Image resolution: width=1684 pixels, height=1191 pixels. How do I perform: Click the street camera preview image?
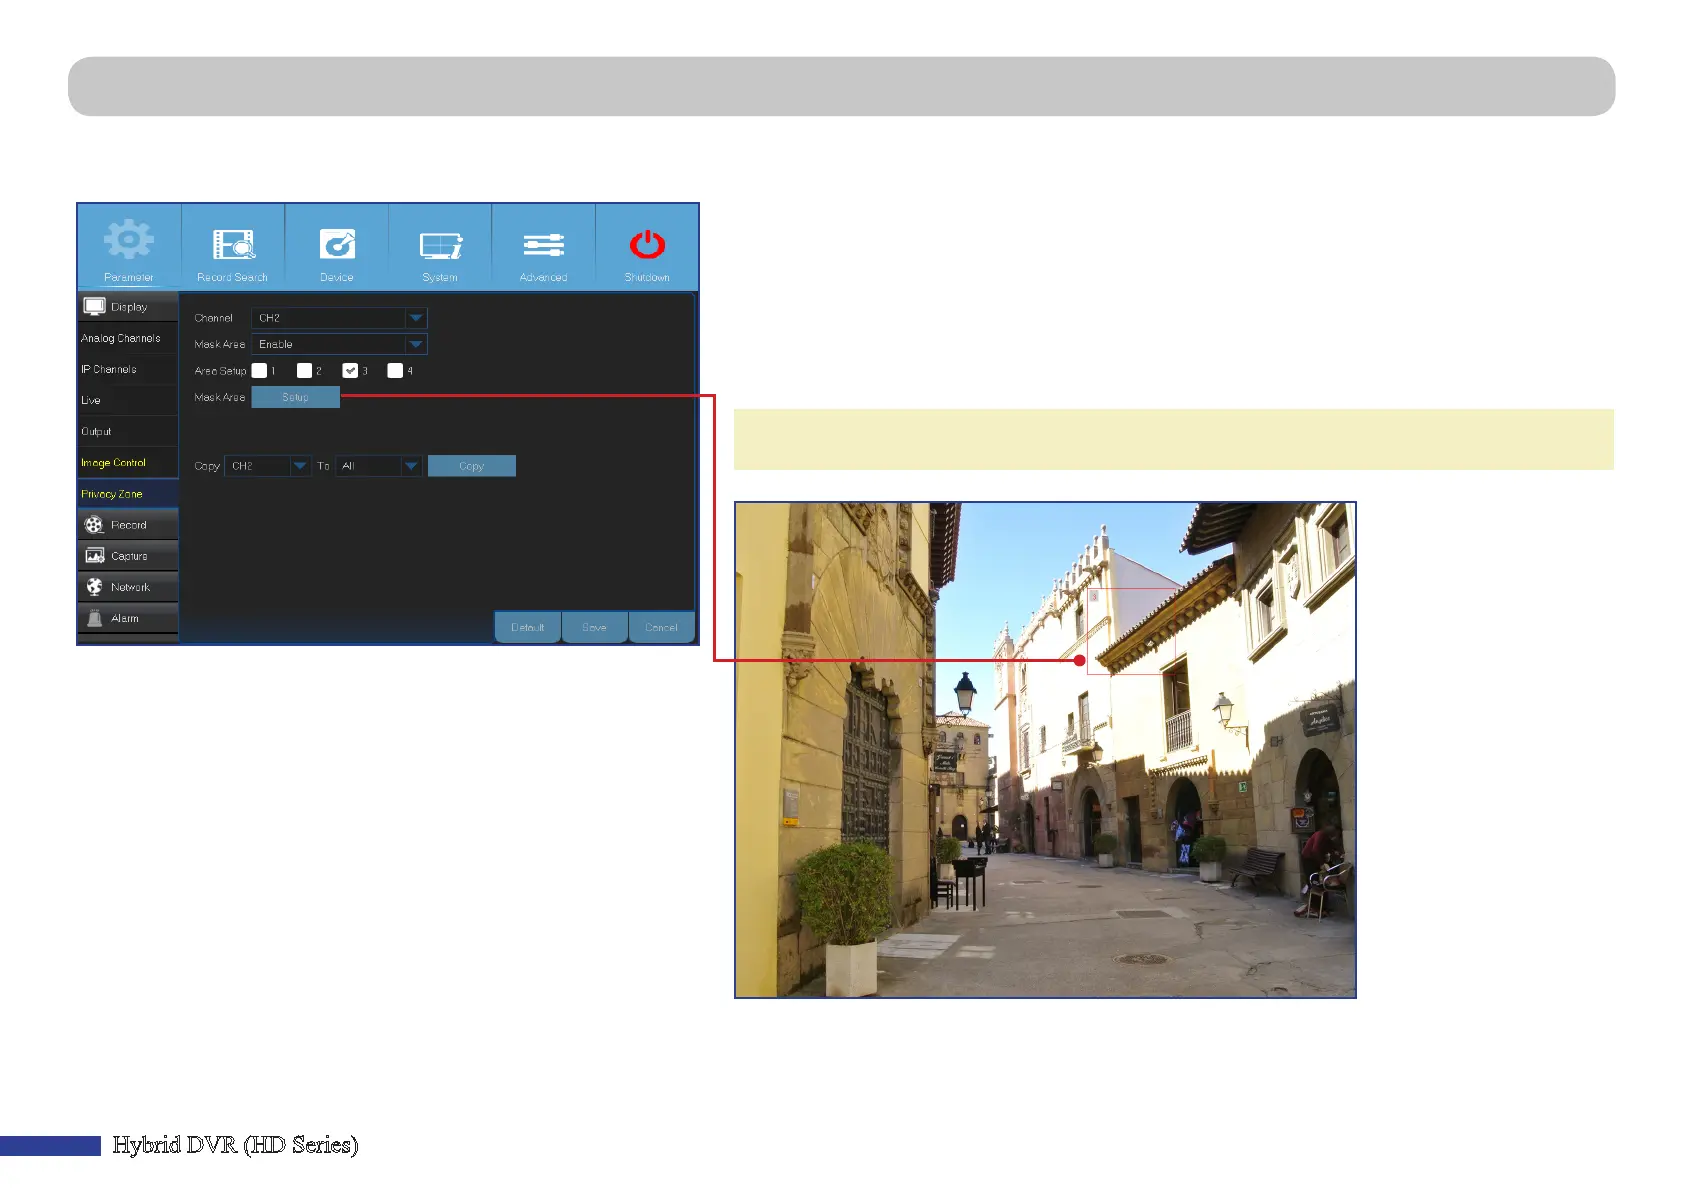point(1045,750)
